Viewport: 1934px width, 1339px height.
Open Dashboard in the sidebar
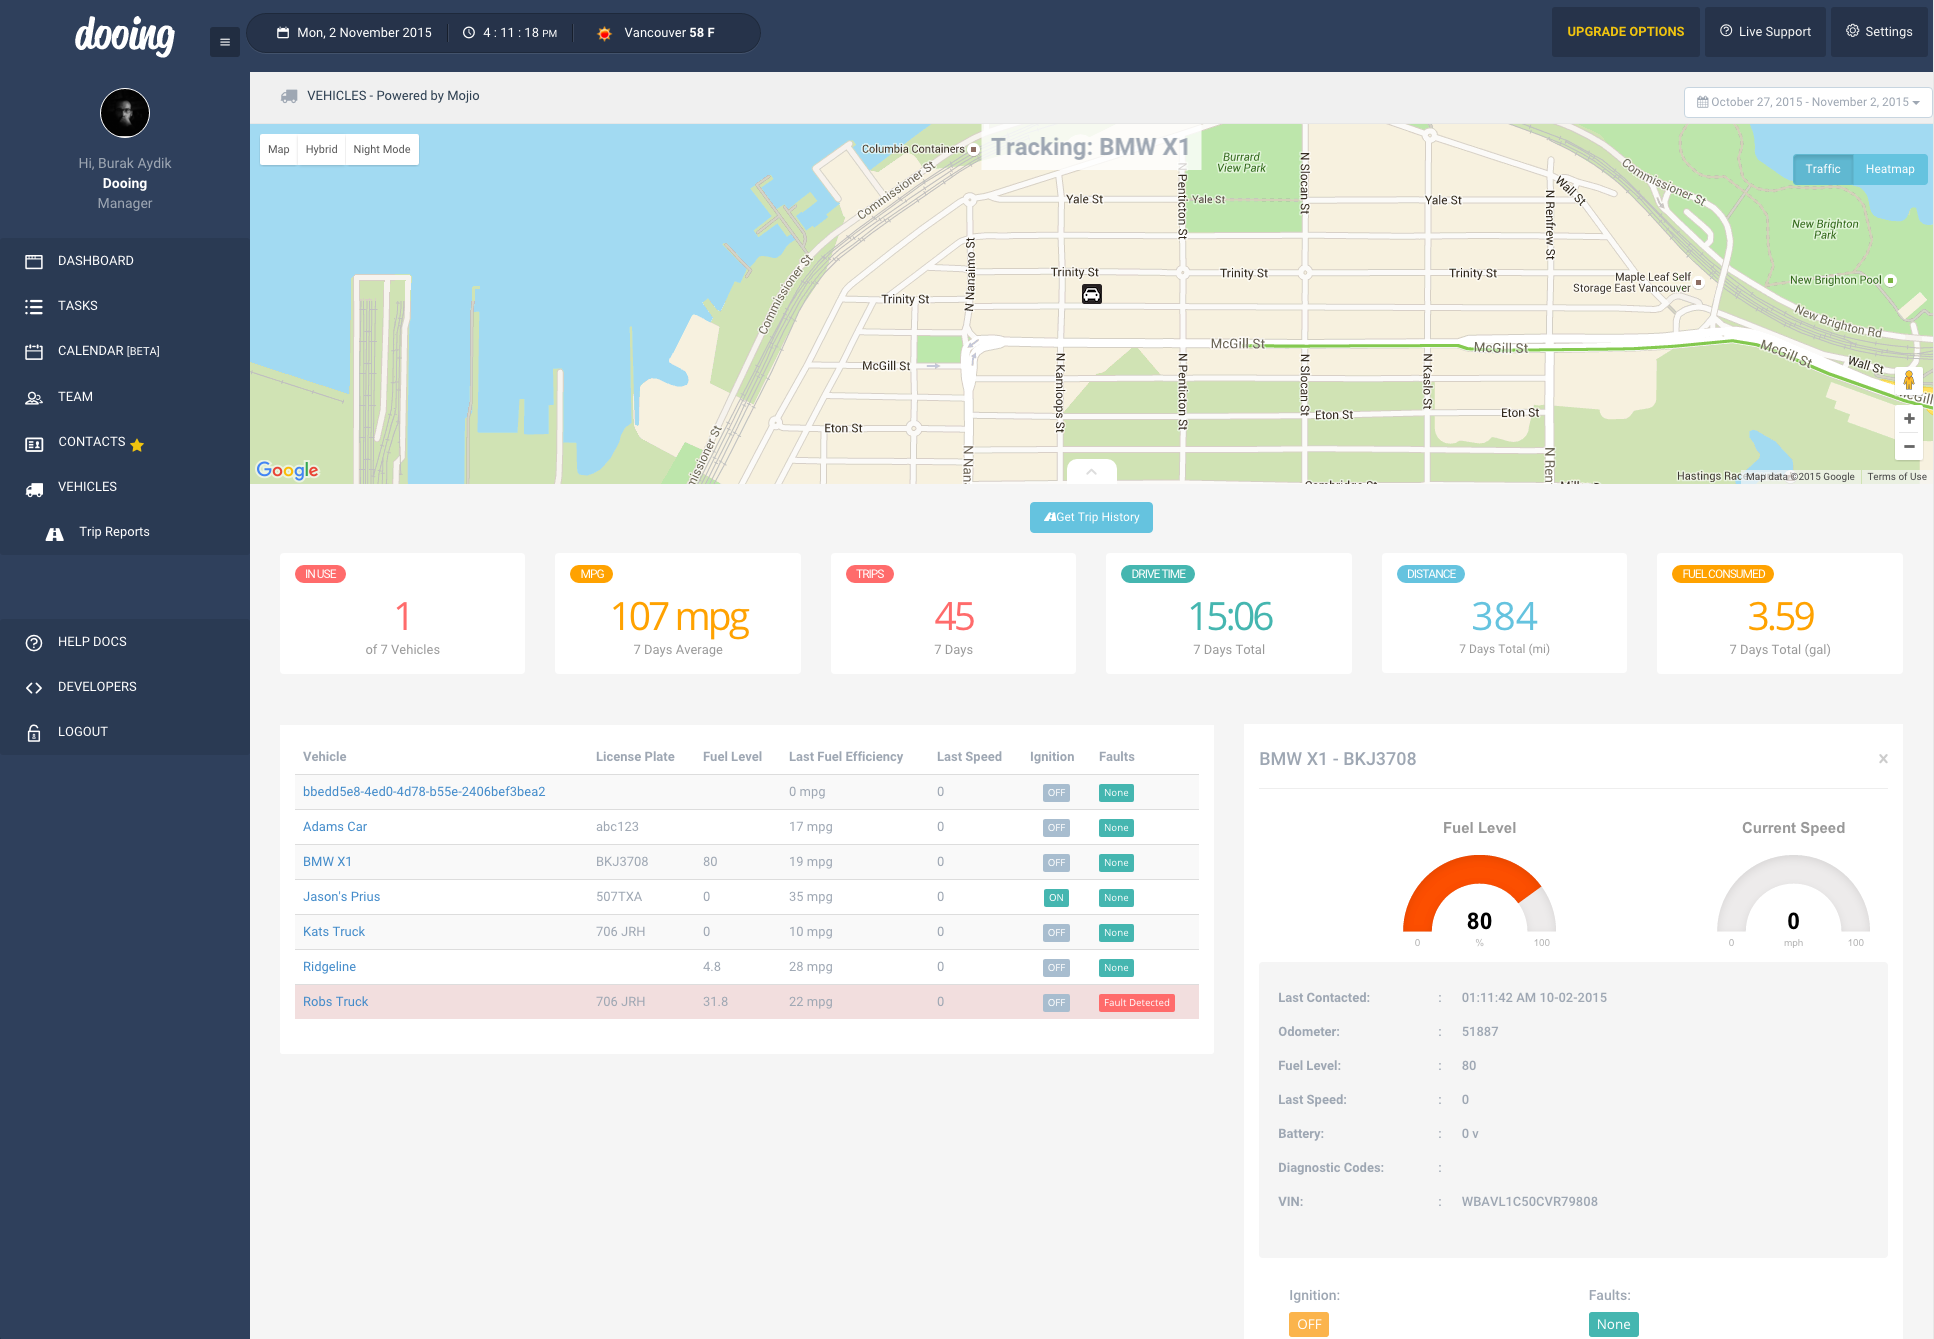[95, 261]
